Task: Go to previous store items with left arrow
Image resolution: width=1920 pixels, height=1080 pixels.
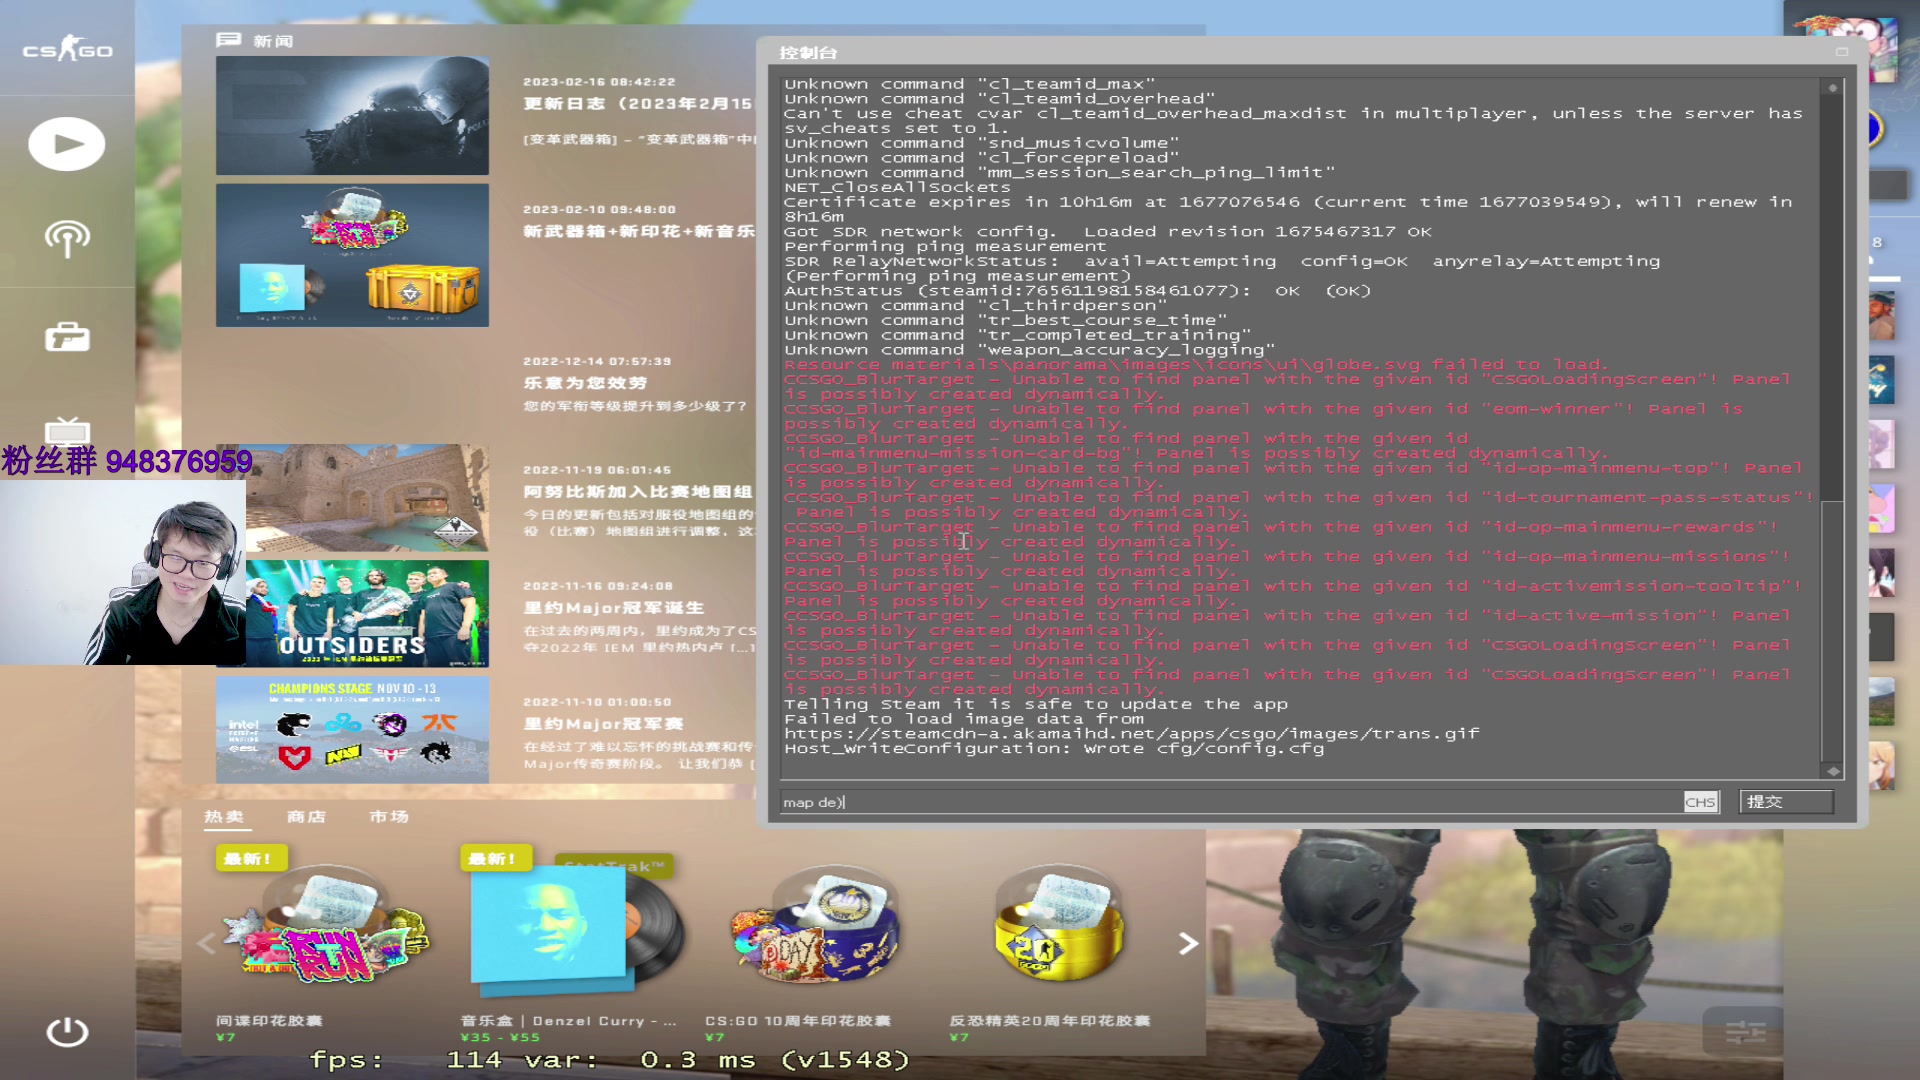Action: tap(207, 943)
